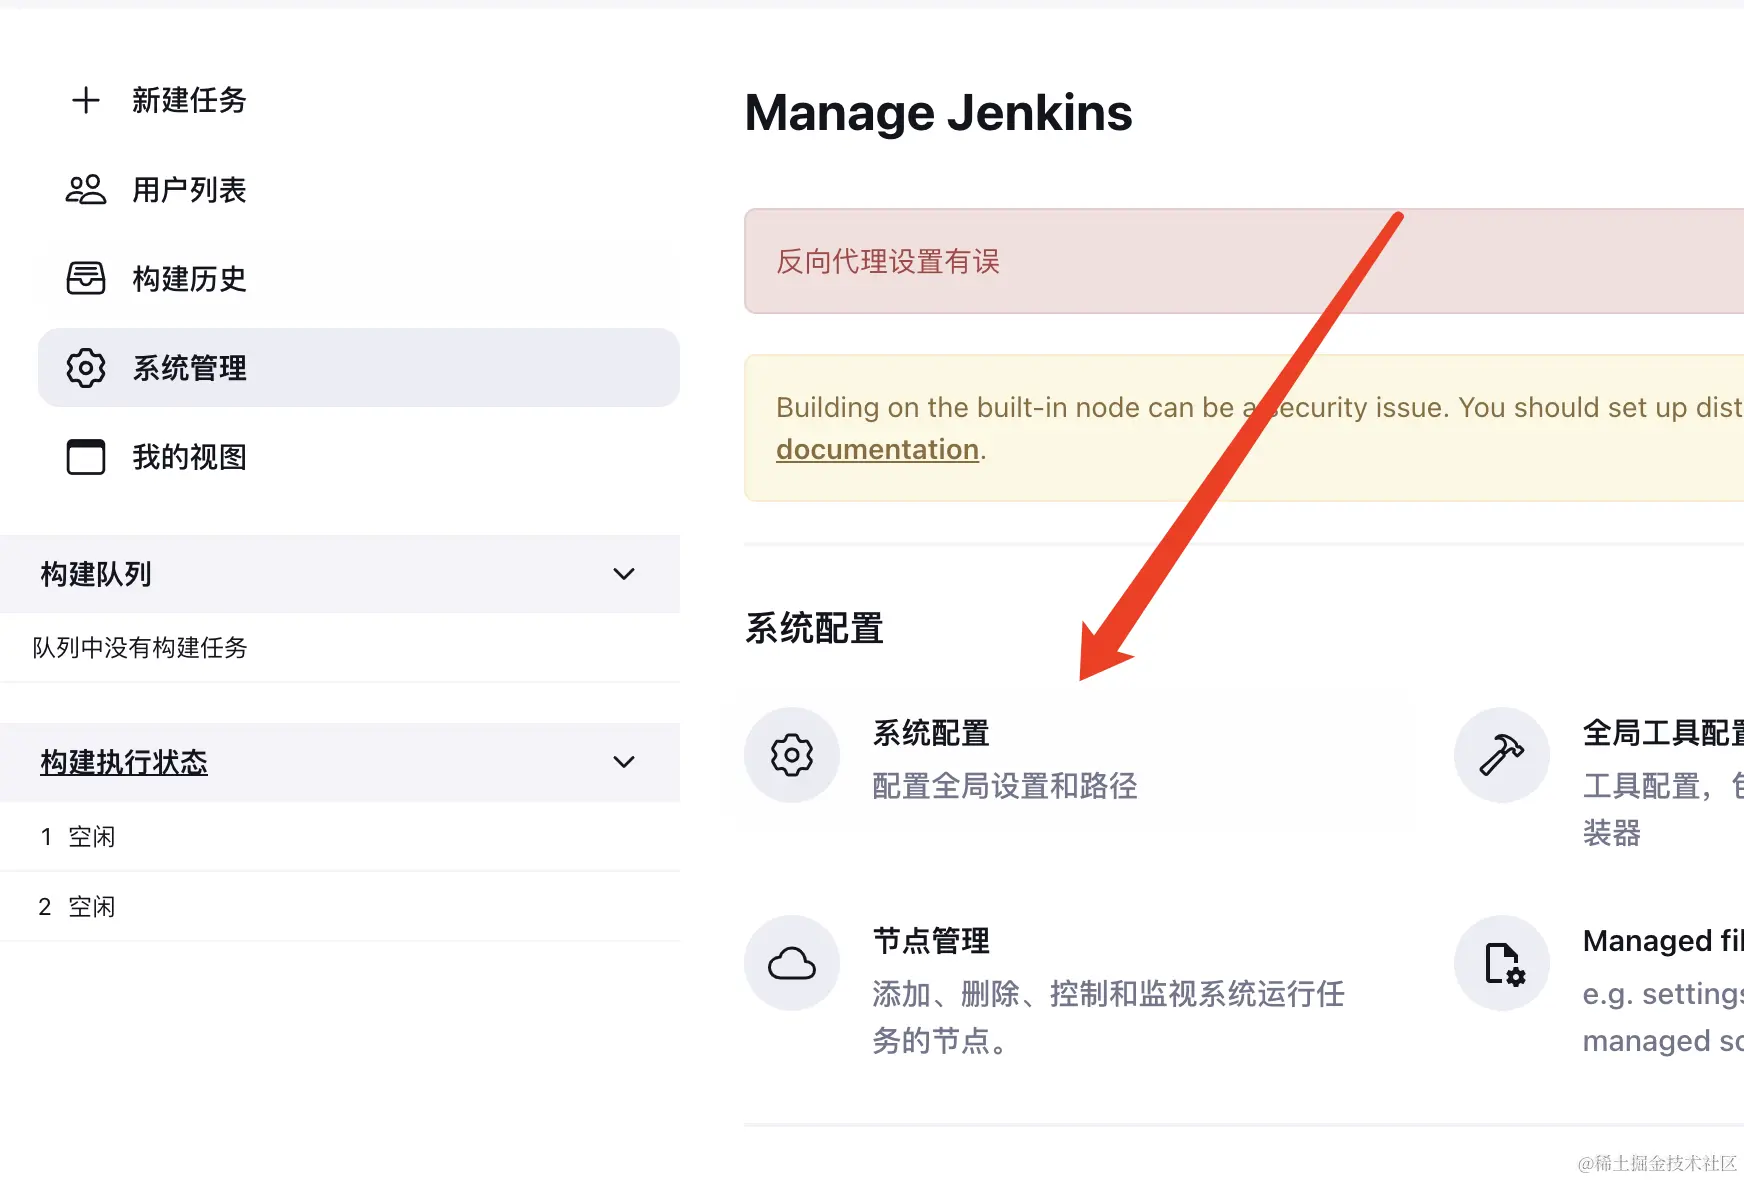Click the inbox icon beside 构建历史
Screen dimensions: 1744x1180
coord(86,278)
